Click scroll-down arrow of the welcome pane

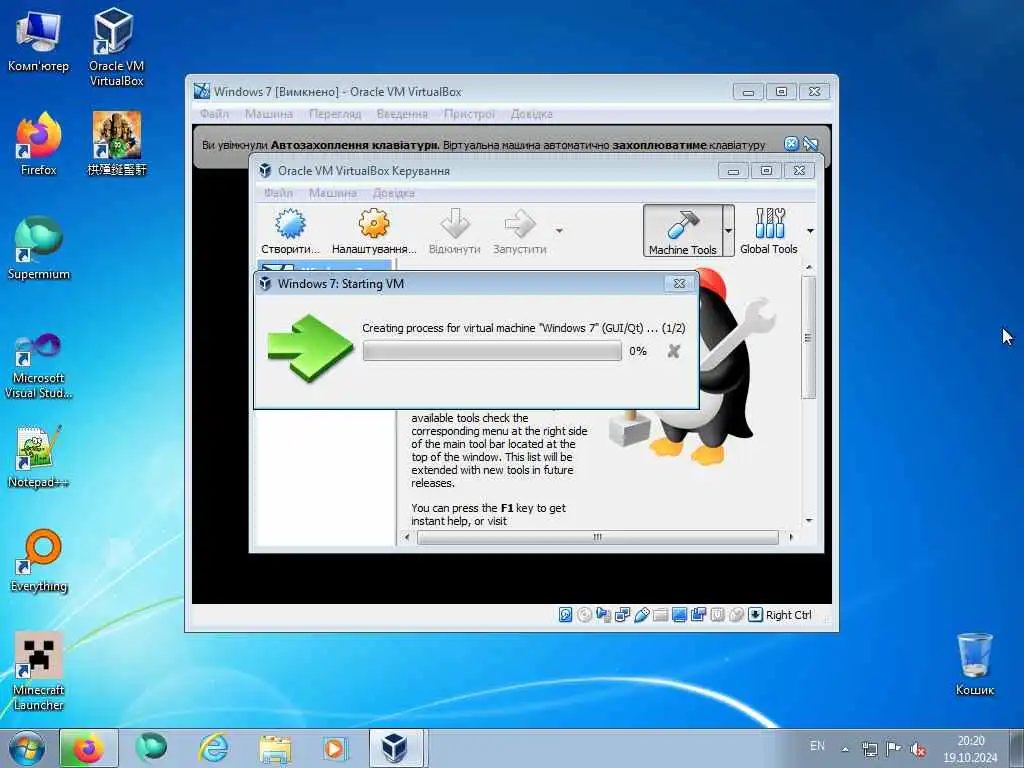[809, 520]
